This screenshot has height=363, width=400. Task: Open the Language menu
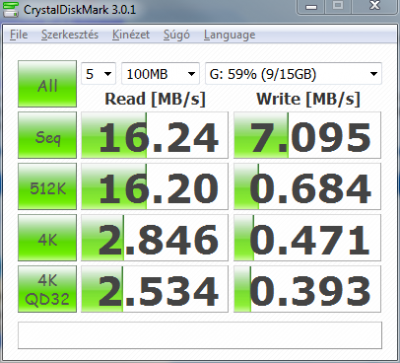tap(230, 35)
